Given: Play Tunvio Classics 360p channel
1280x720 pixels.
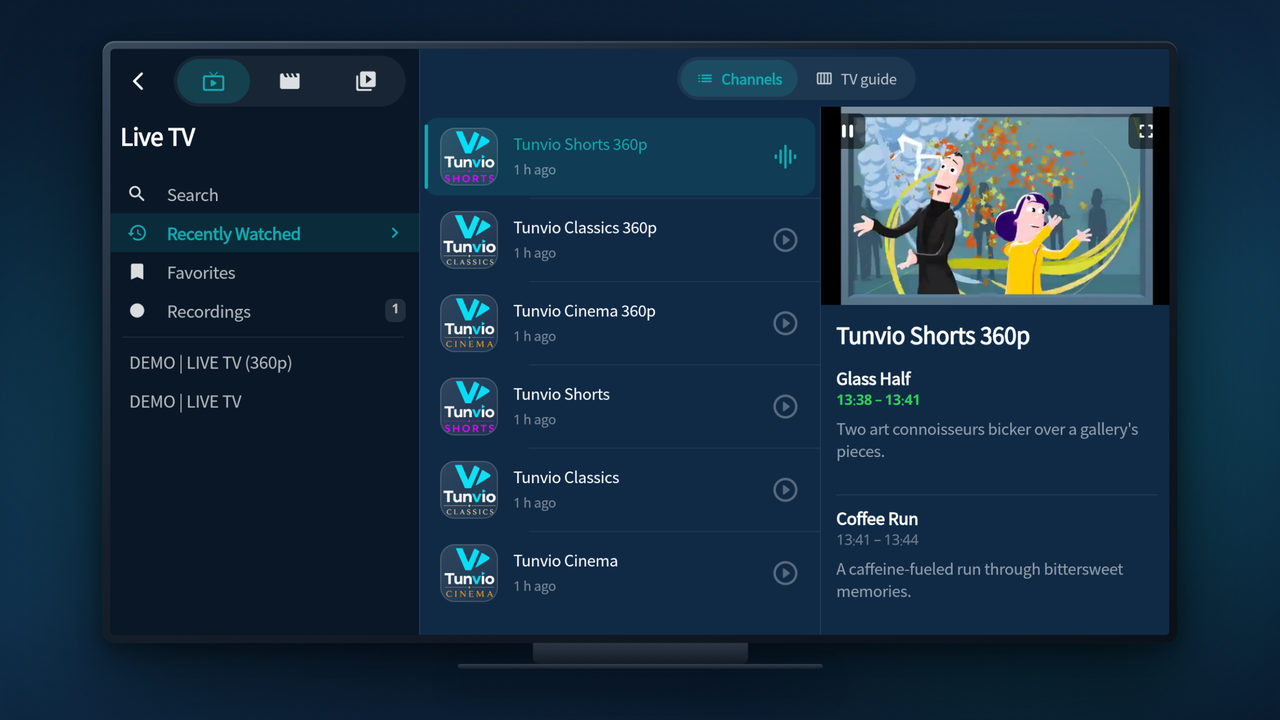Looking at the screenshot, I should click(x=785, y=240).
